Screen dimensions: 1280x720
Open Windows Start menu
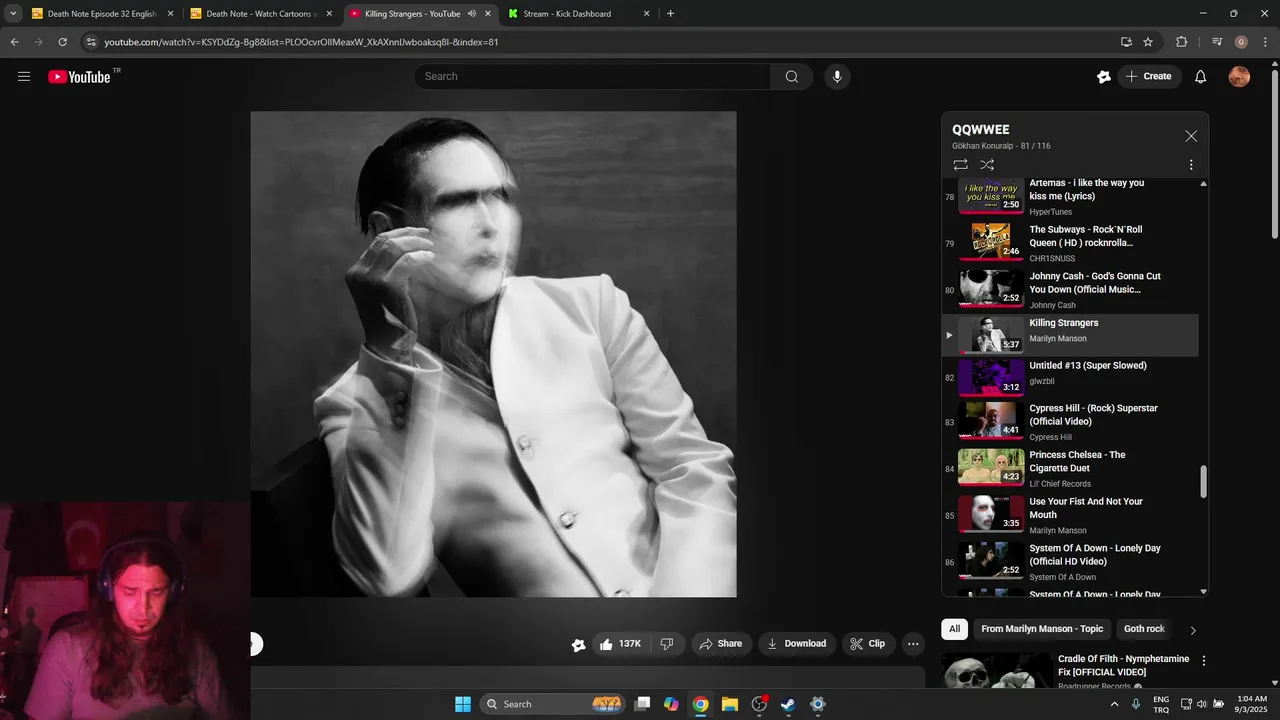[463, 704]
